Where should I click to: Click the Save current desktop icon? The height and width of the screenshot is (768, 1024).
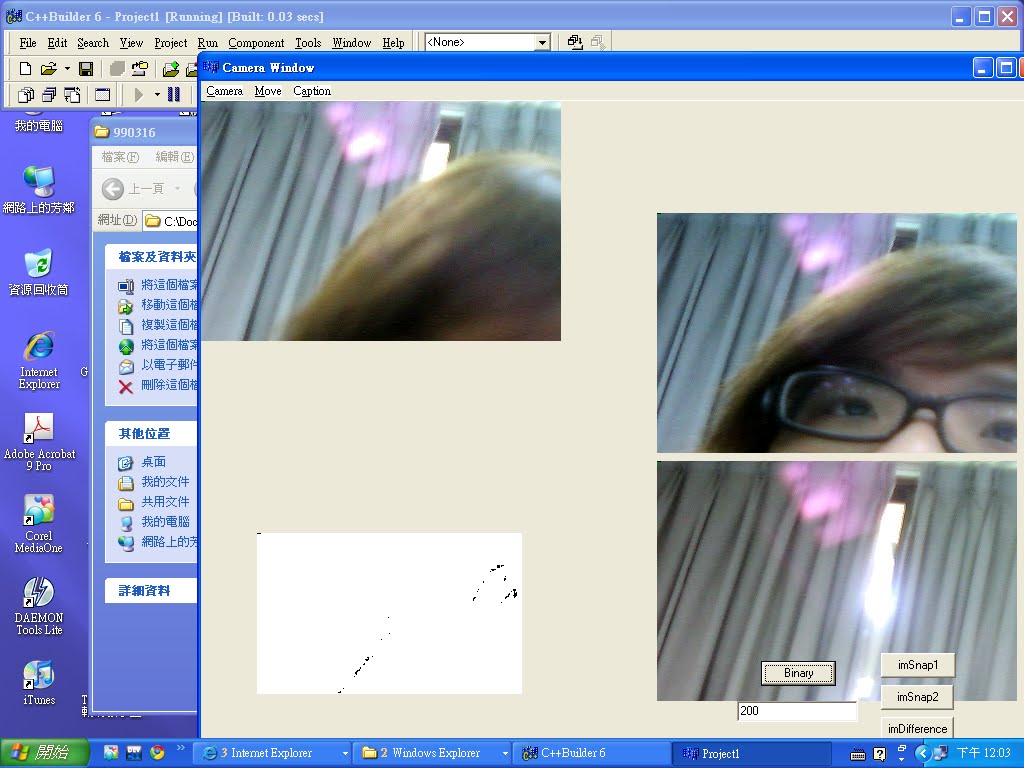click(x=575, y=42)
